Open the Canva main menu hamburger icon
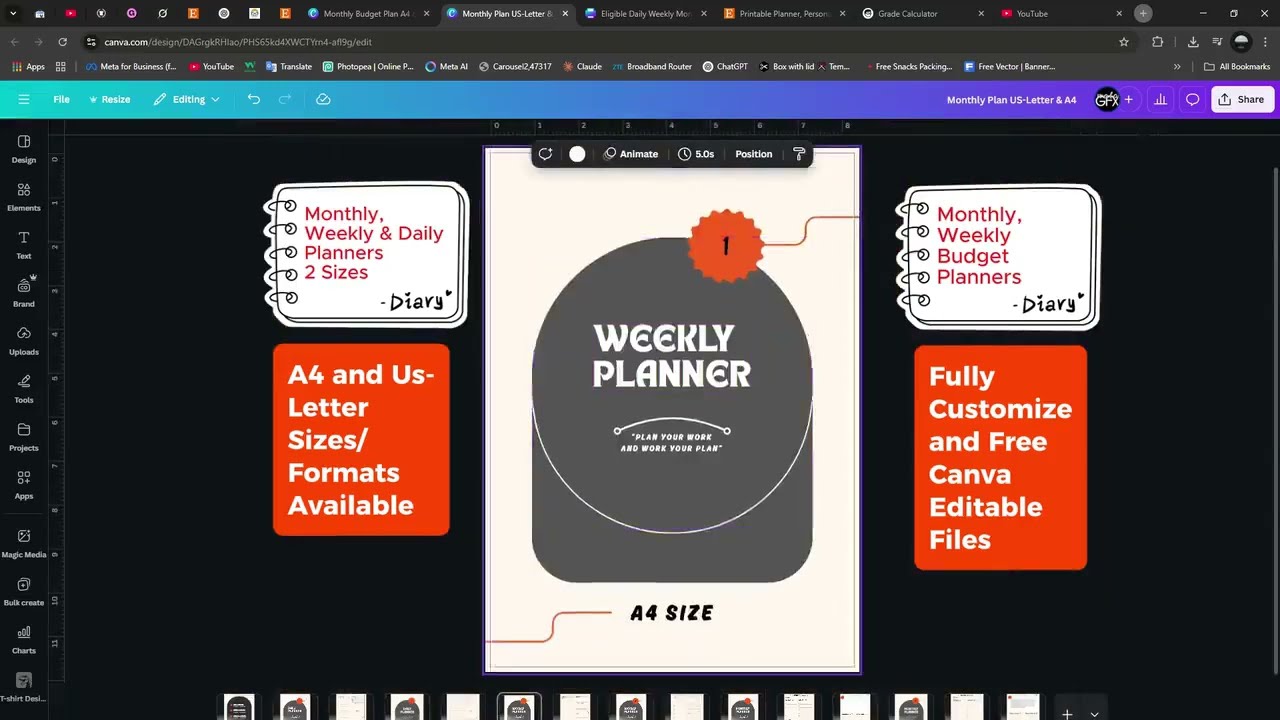Screen dimensions: 1280x720 (24, 99)
